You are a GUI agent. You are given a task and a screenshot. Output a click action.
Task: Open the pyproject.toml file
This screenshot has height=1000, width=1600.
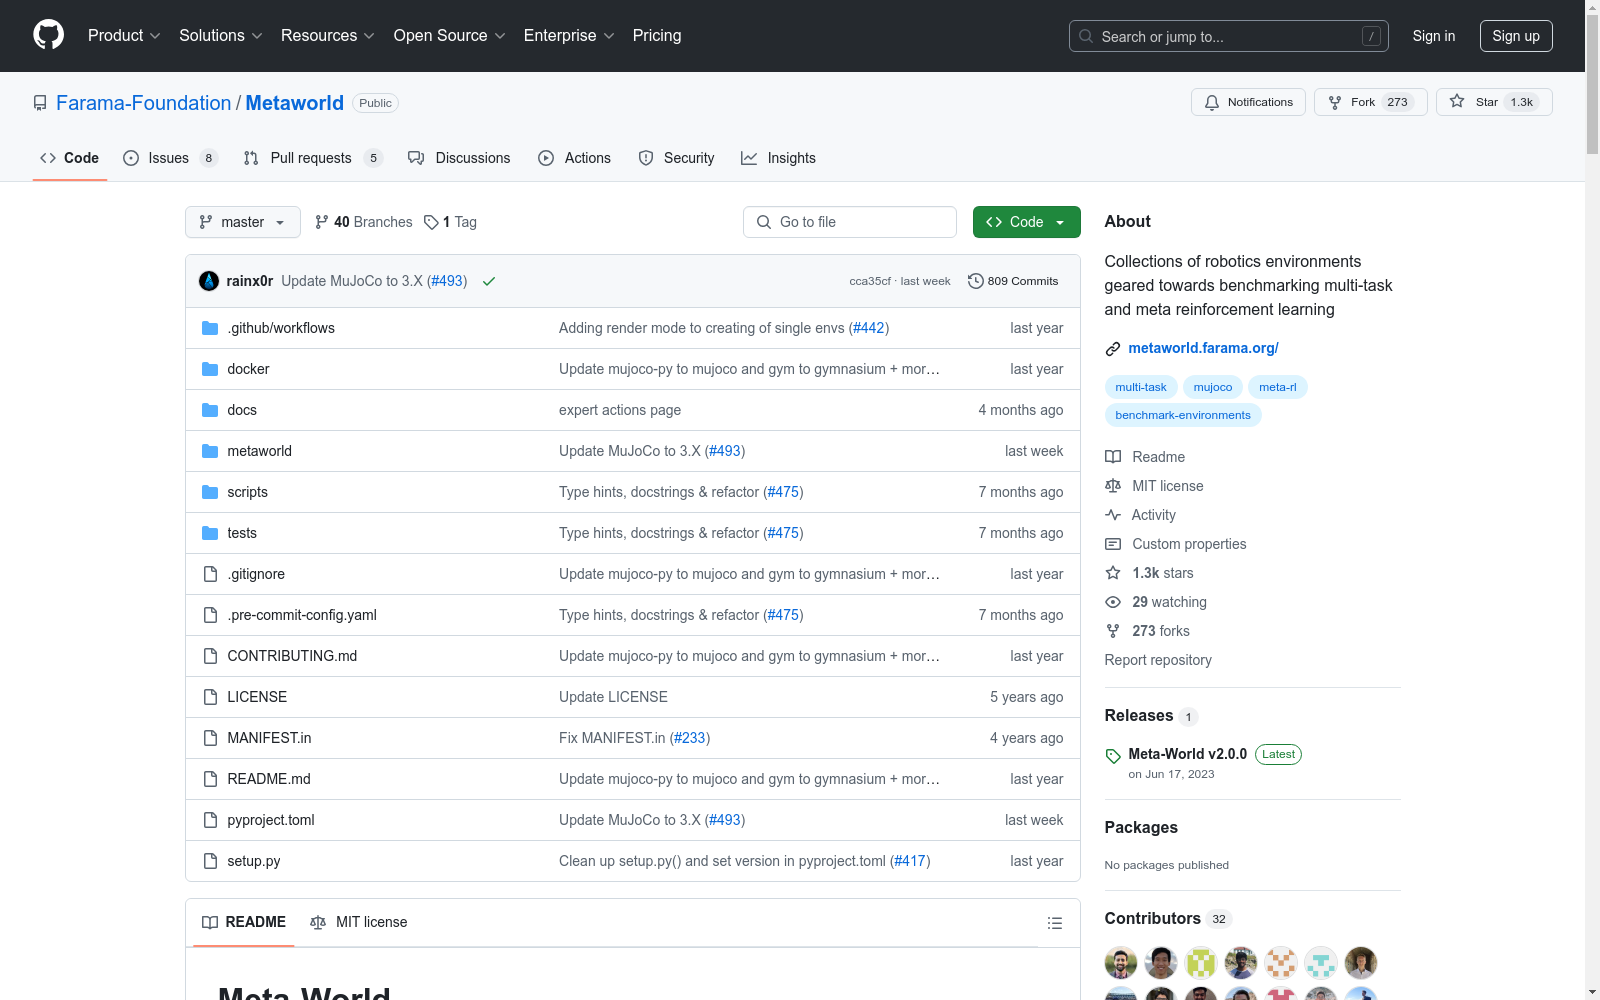tap(271, 820)
